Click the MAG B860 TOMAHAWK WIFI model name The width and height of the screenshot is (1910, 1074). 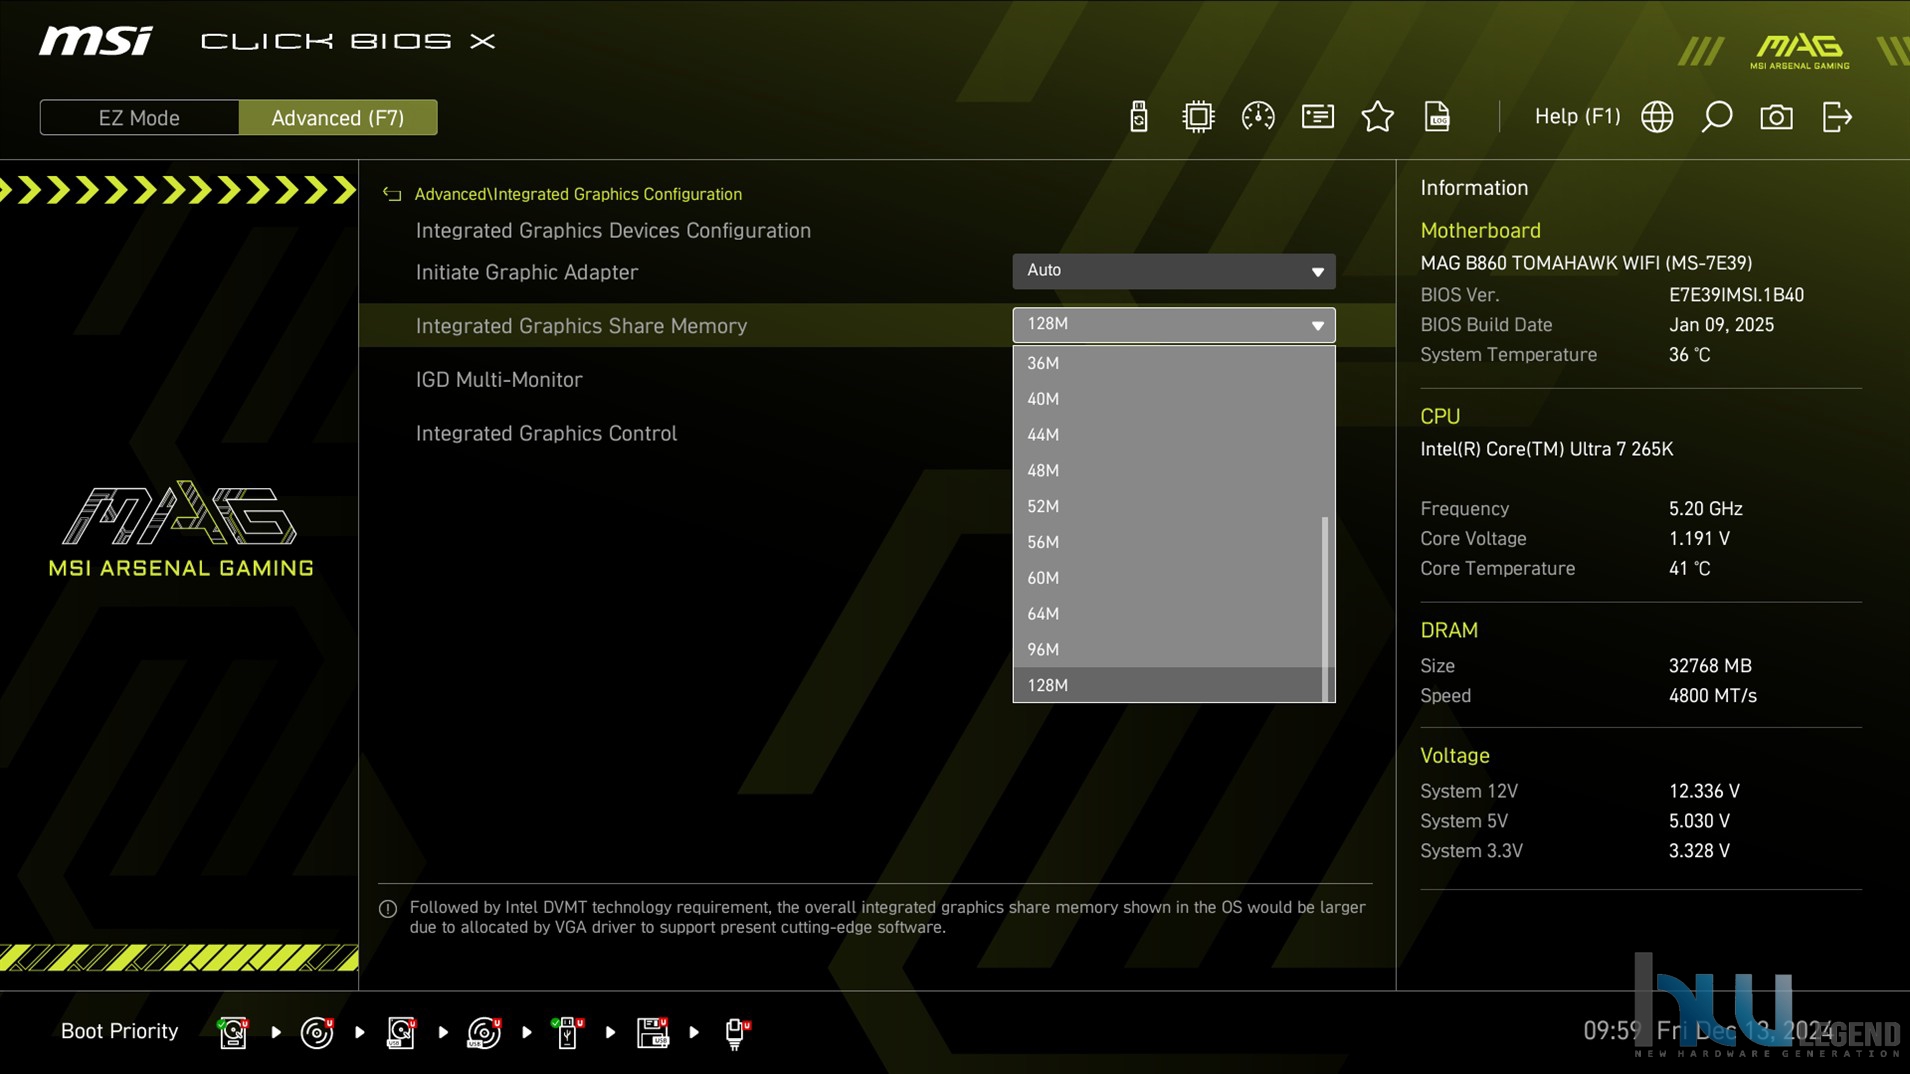point(1586,263)
